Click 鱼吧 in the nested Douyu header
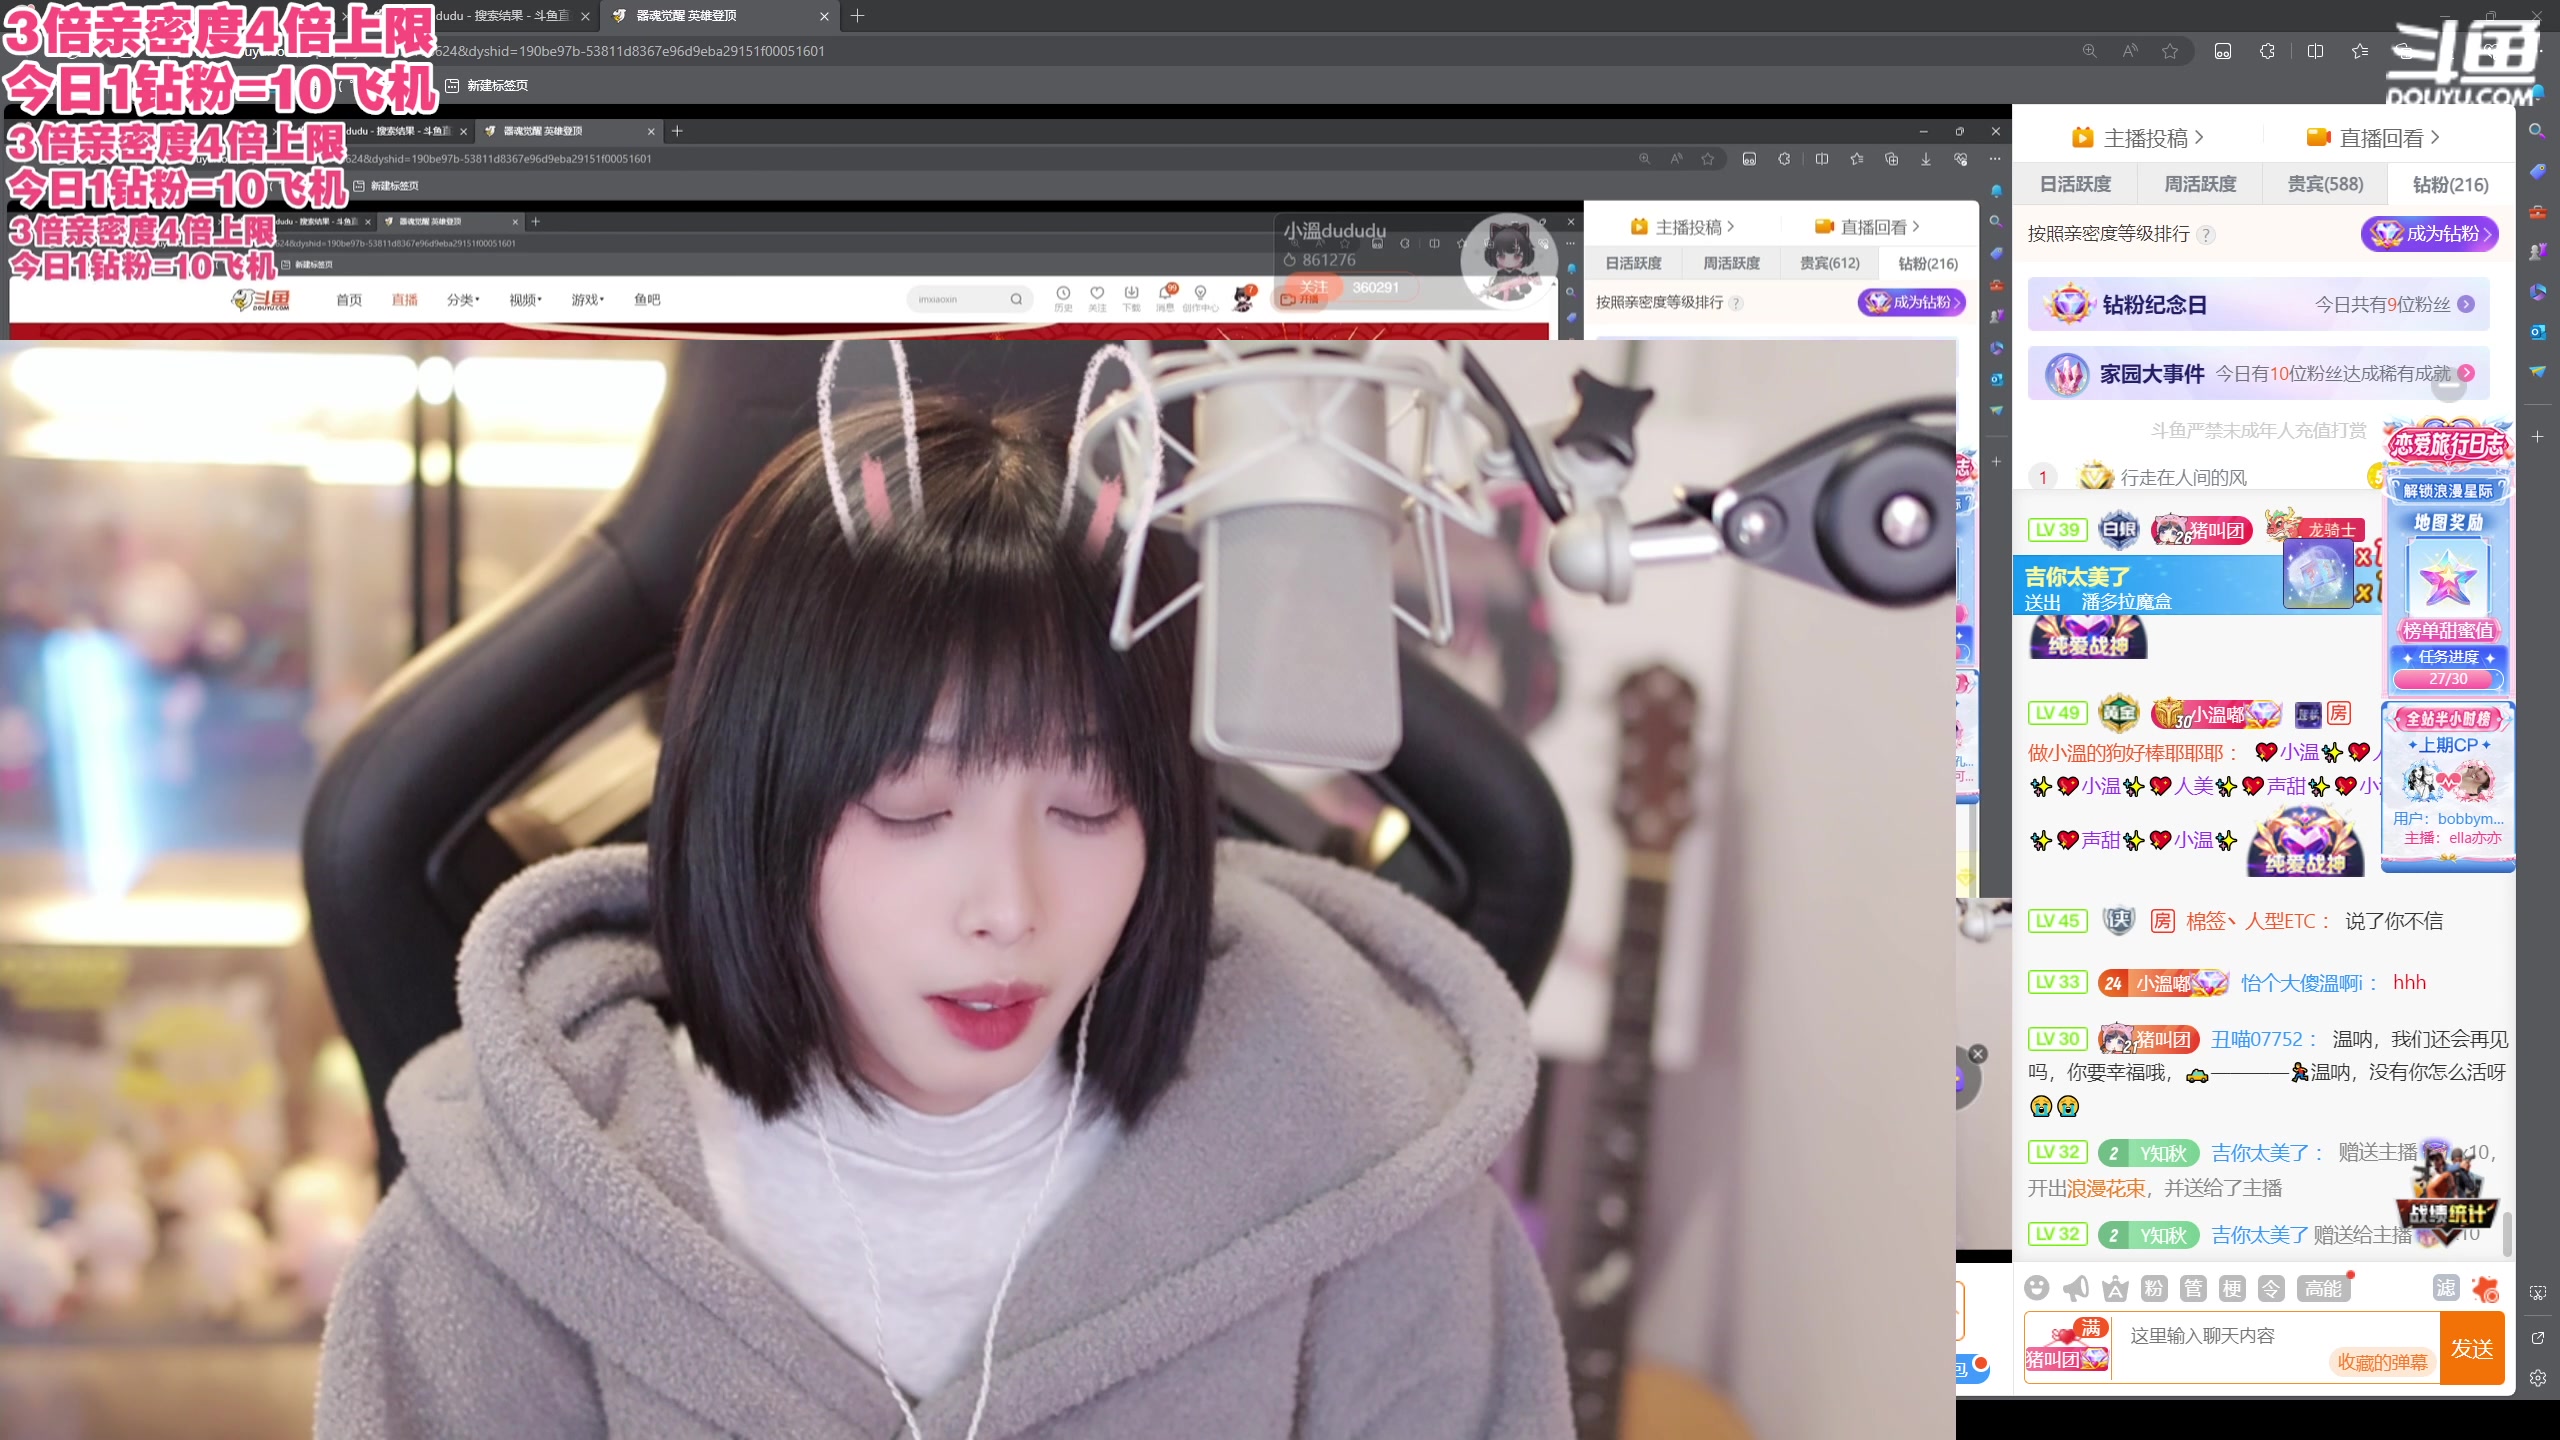Screen dimensions: 2560x1440 [647, 300]
